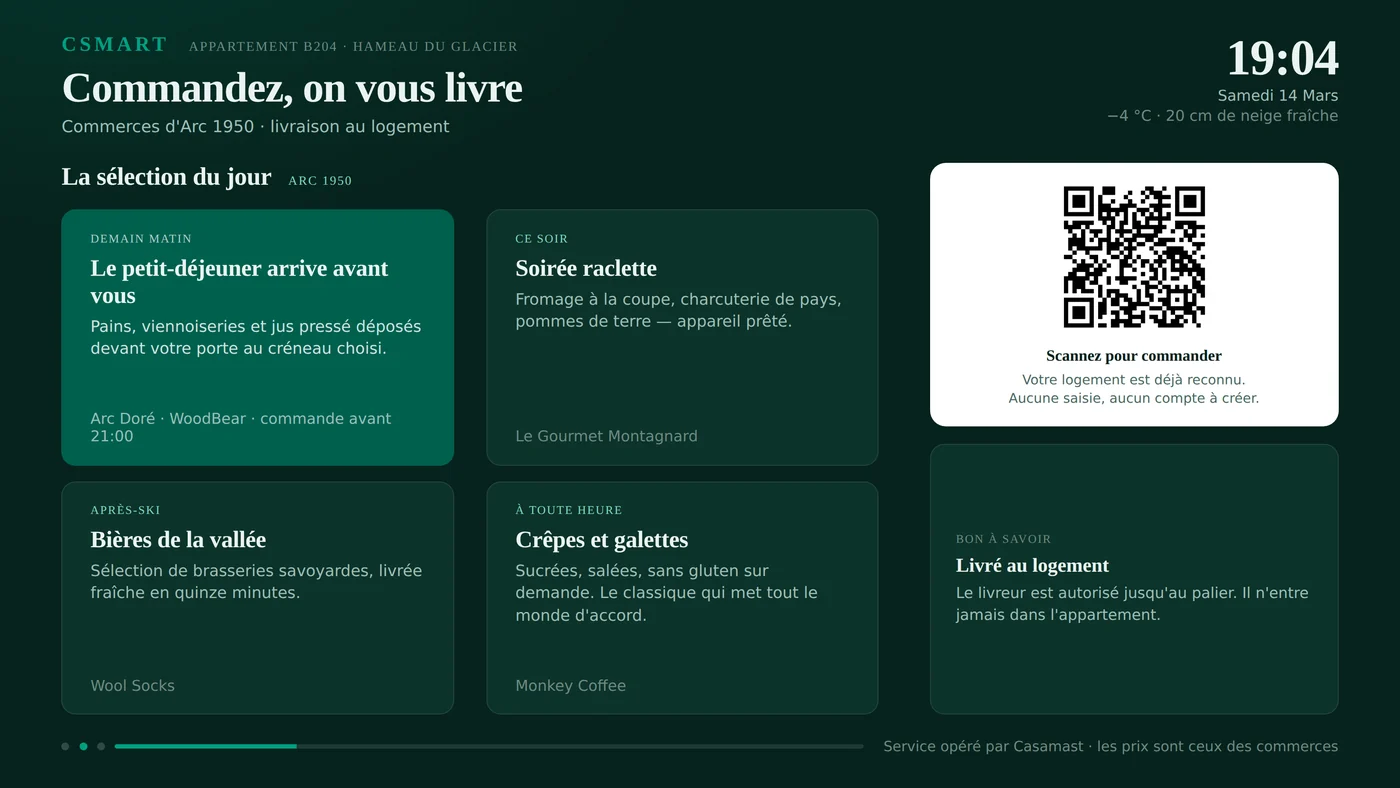1400x788 pixels.
Task: Click the "Service opéré par Casamast" footer note
Action: coord(1111,747)
